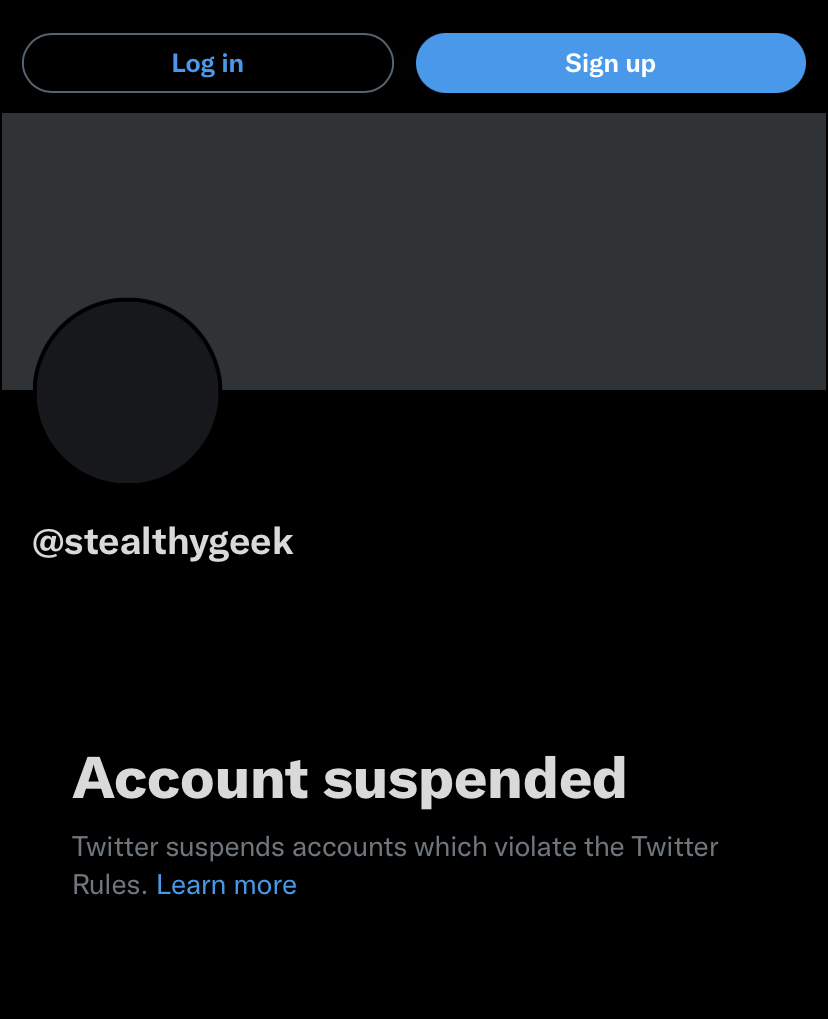This screenshot has width=828, height=1019.
Task: Open the Learn more link
Action: point(226,884)
